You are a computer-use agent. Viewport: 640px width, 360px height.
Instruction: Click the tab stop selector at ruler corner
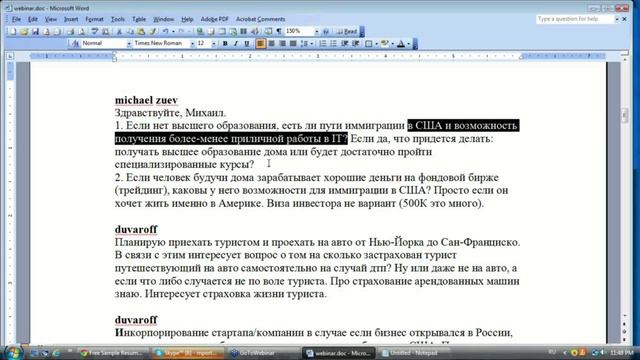(10, 56)
